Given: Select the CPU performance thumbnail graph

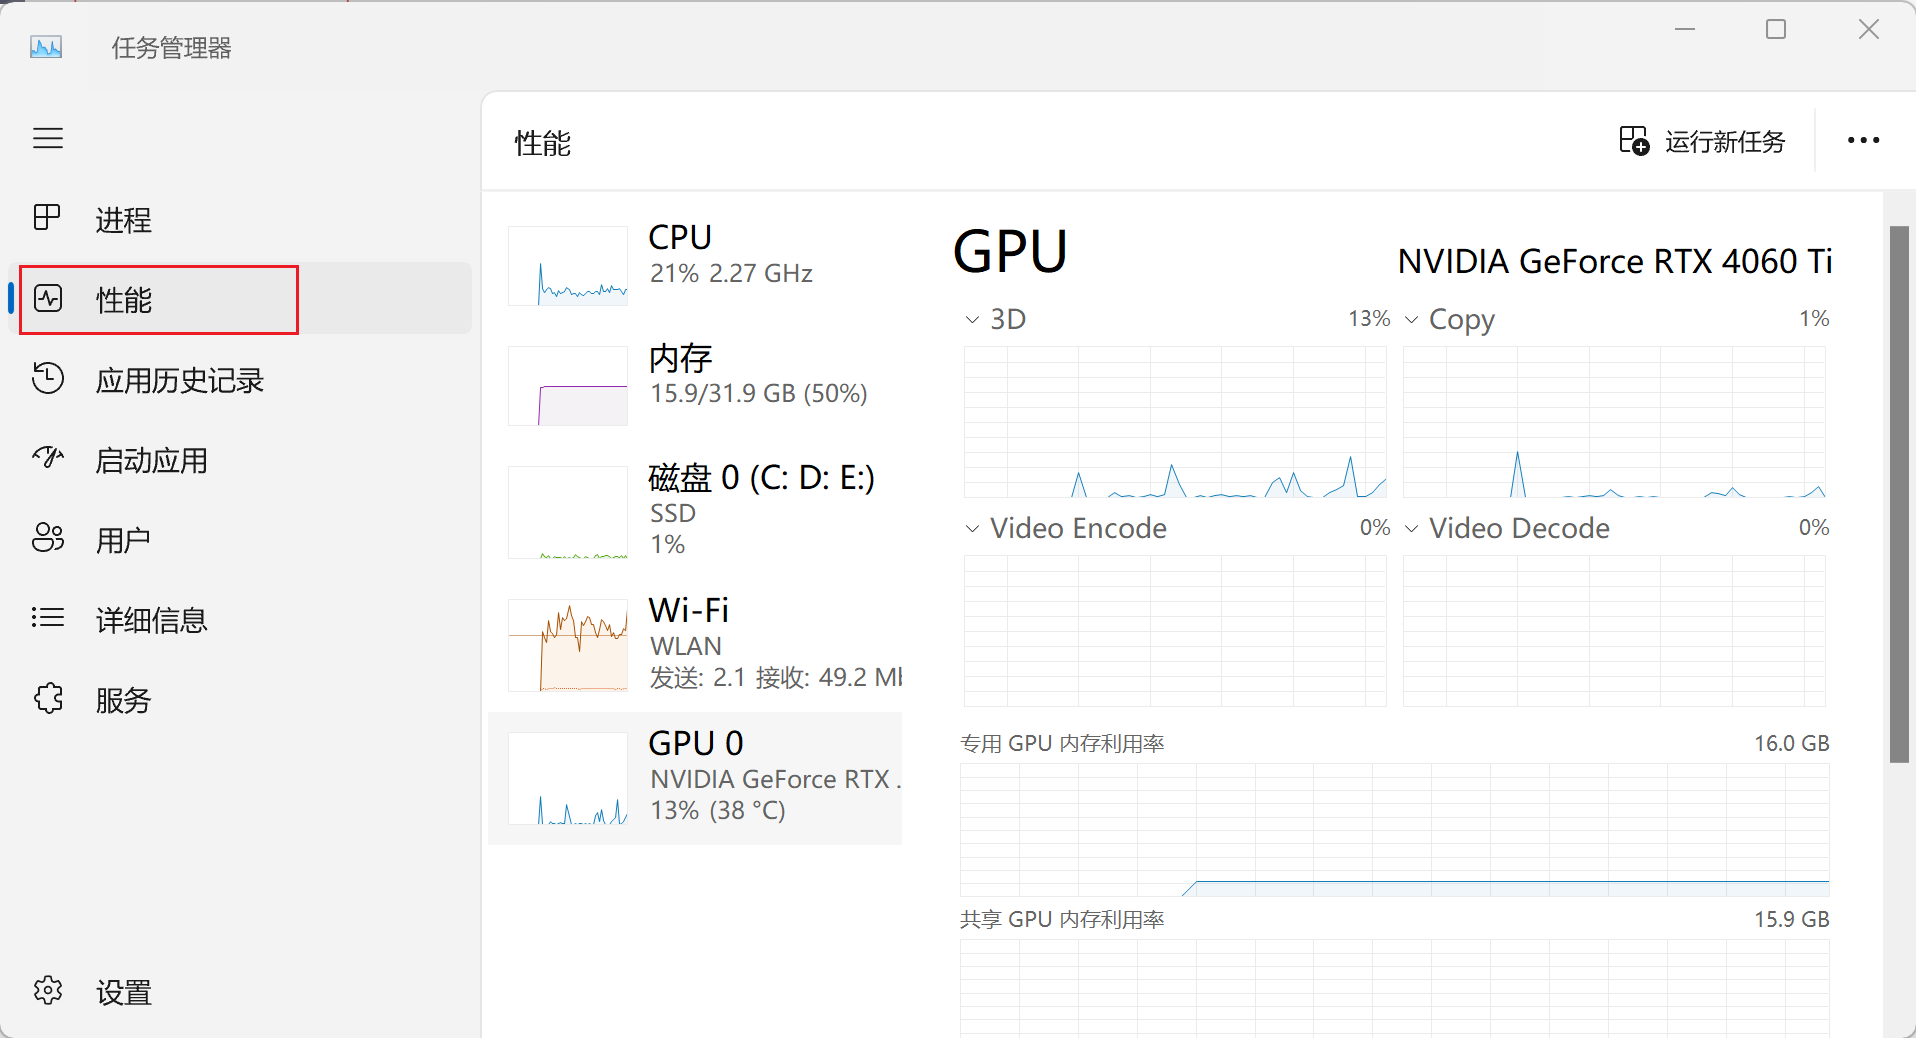Looking at the screenshot, I should pos(568,265).
